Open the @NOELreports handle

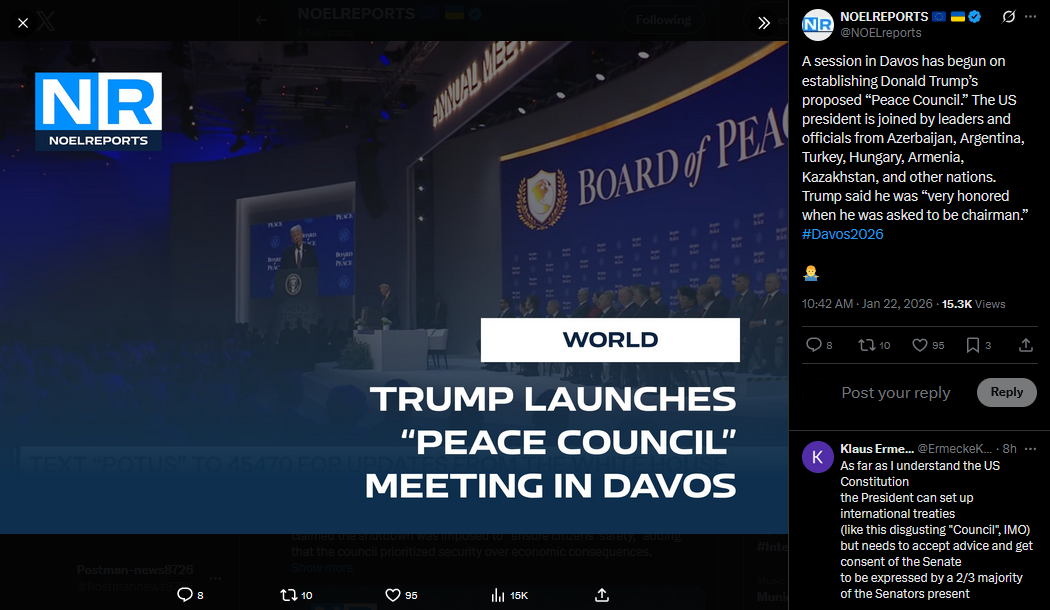(881, 33)
